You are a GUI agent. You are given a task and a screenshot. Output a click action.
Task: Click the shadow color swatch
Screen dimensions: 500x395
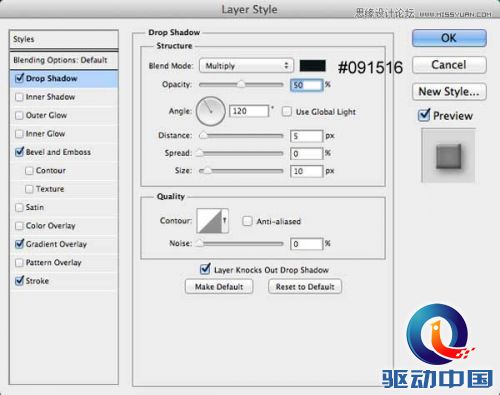coord(313,66)
